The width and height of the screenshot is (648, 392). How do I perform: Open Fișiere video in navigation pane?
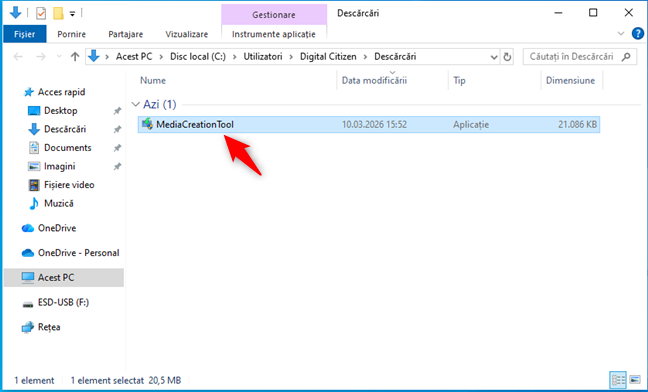69,185
